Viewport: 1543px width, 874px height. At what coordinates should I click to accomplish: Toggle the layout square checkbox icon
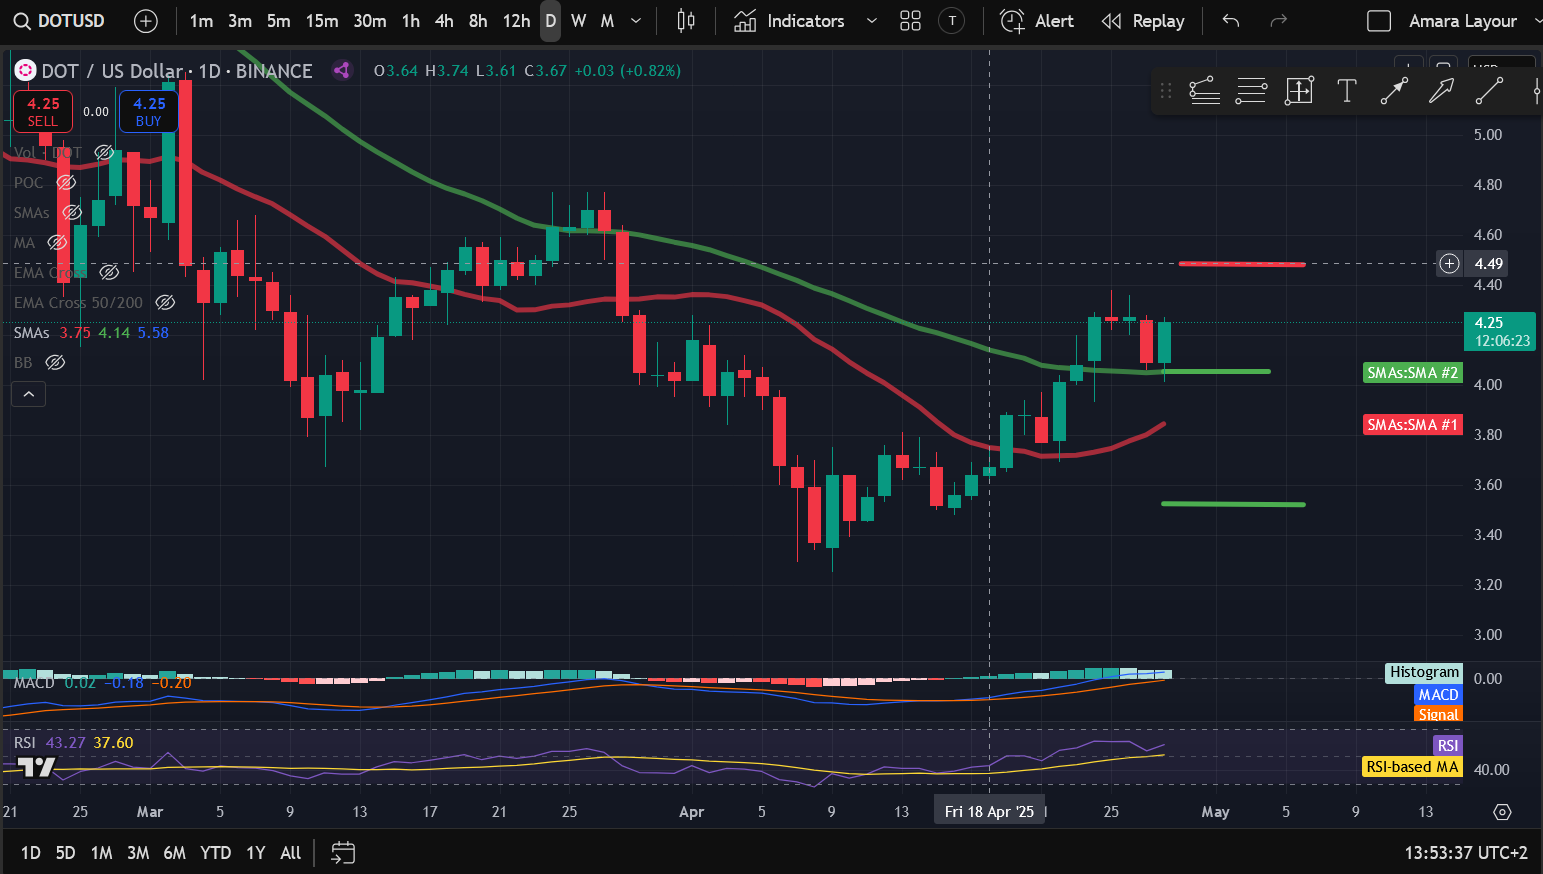pos(1379,21)
